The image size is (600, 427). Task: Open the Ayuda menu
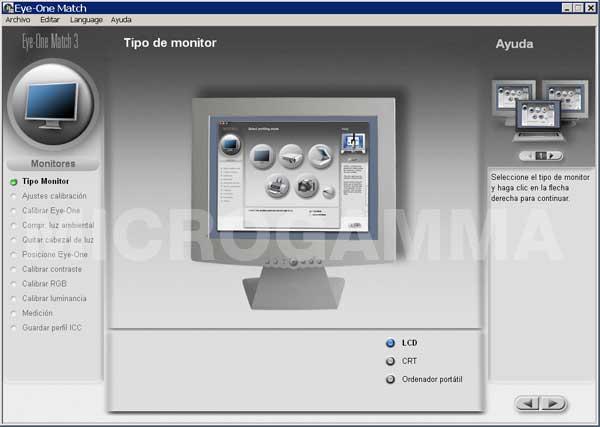point(121,20)
